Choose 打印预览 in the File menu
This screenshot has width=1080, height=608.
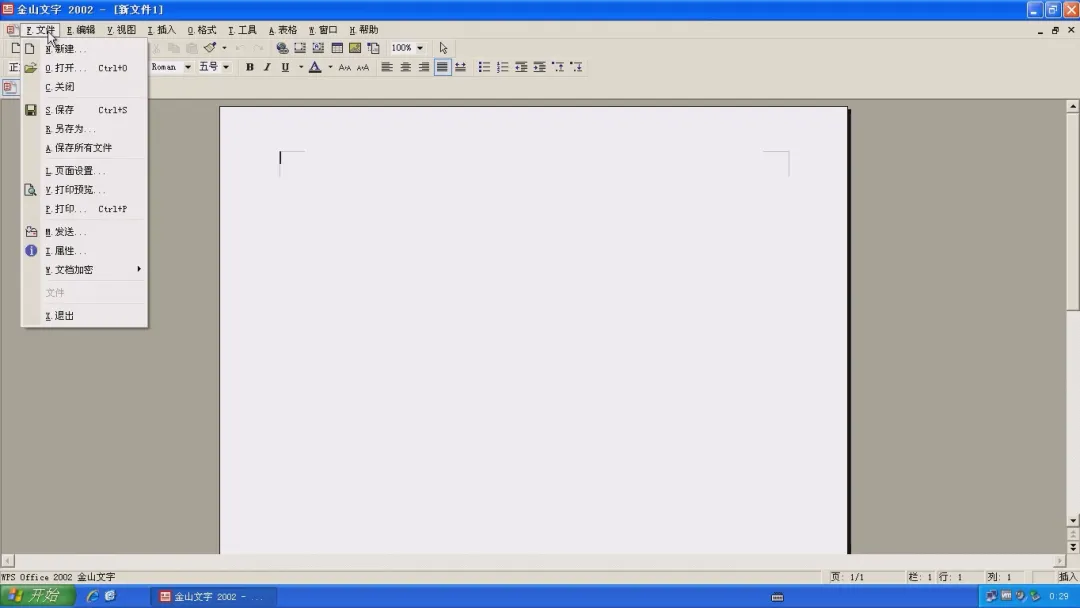[x=85, y=190]
